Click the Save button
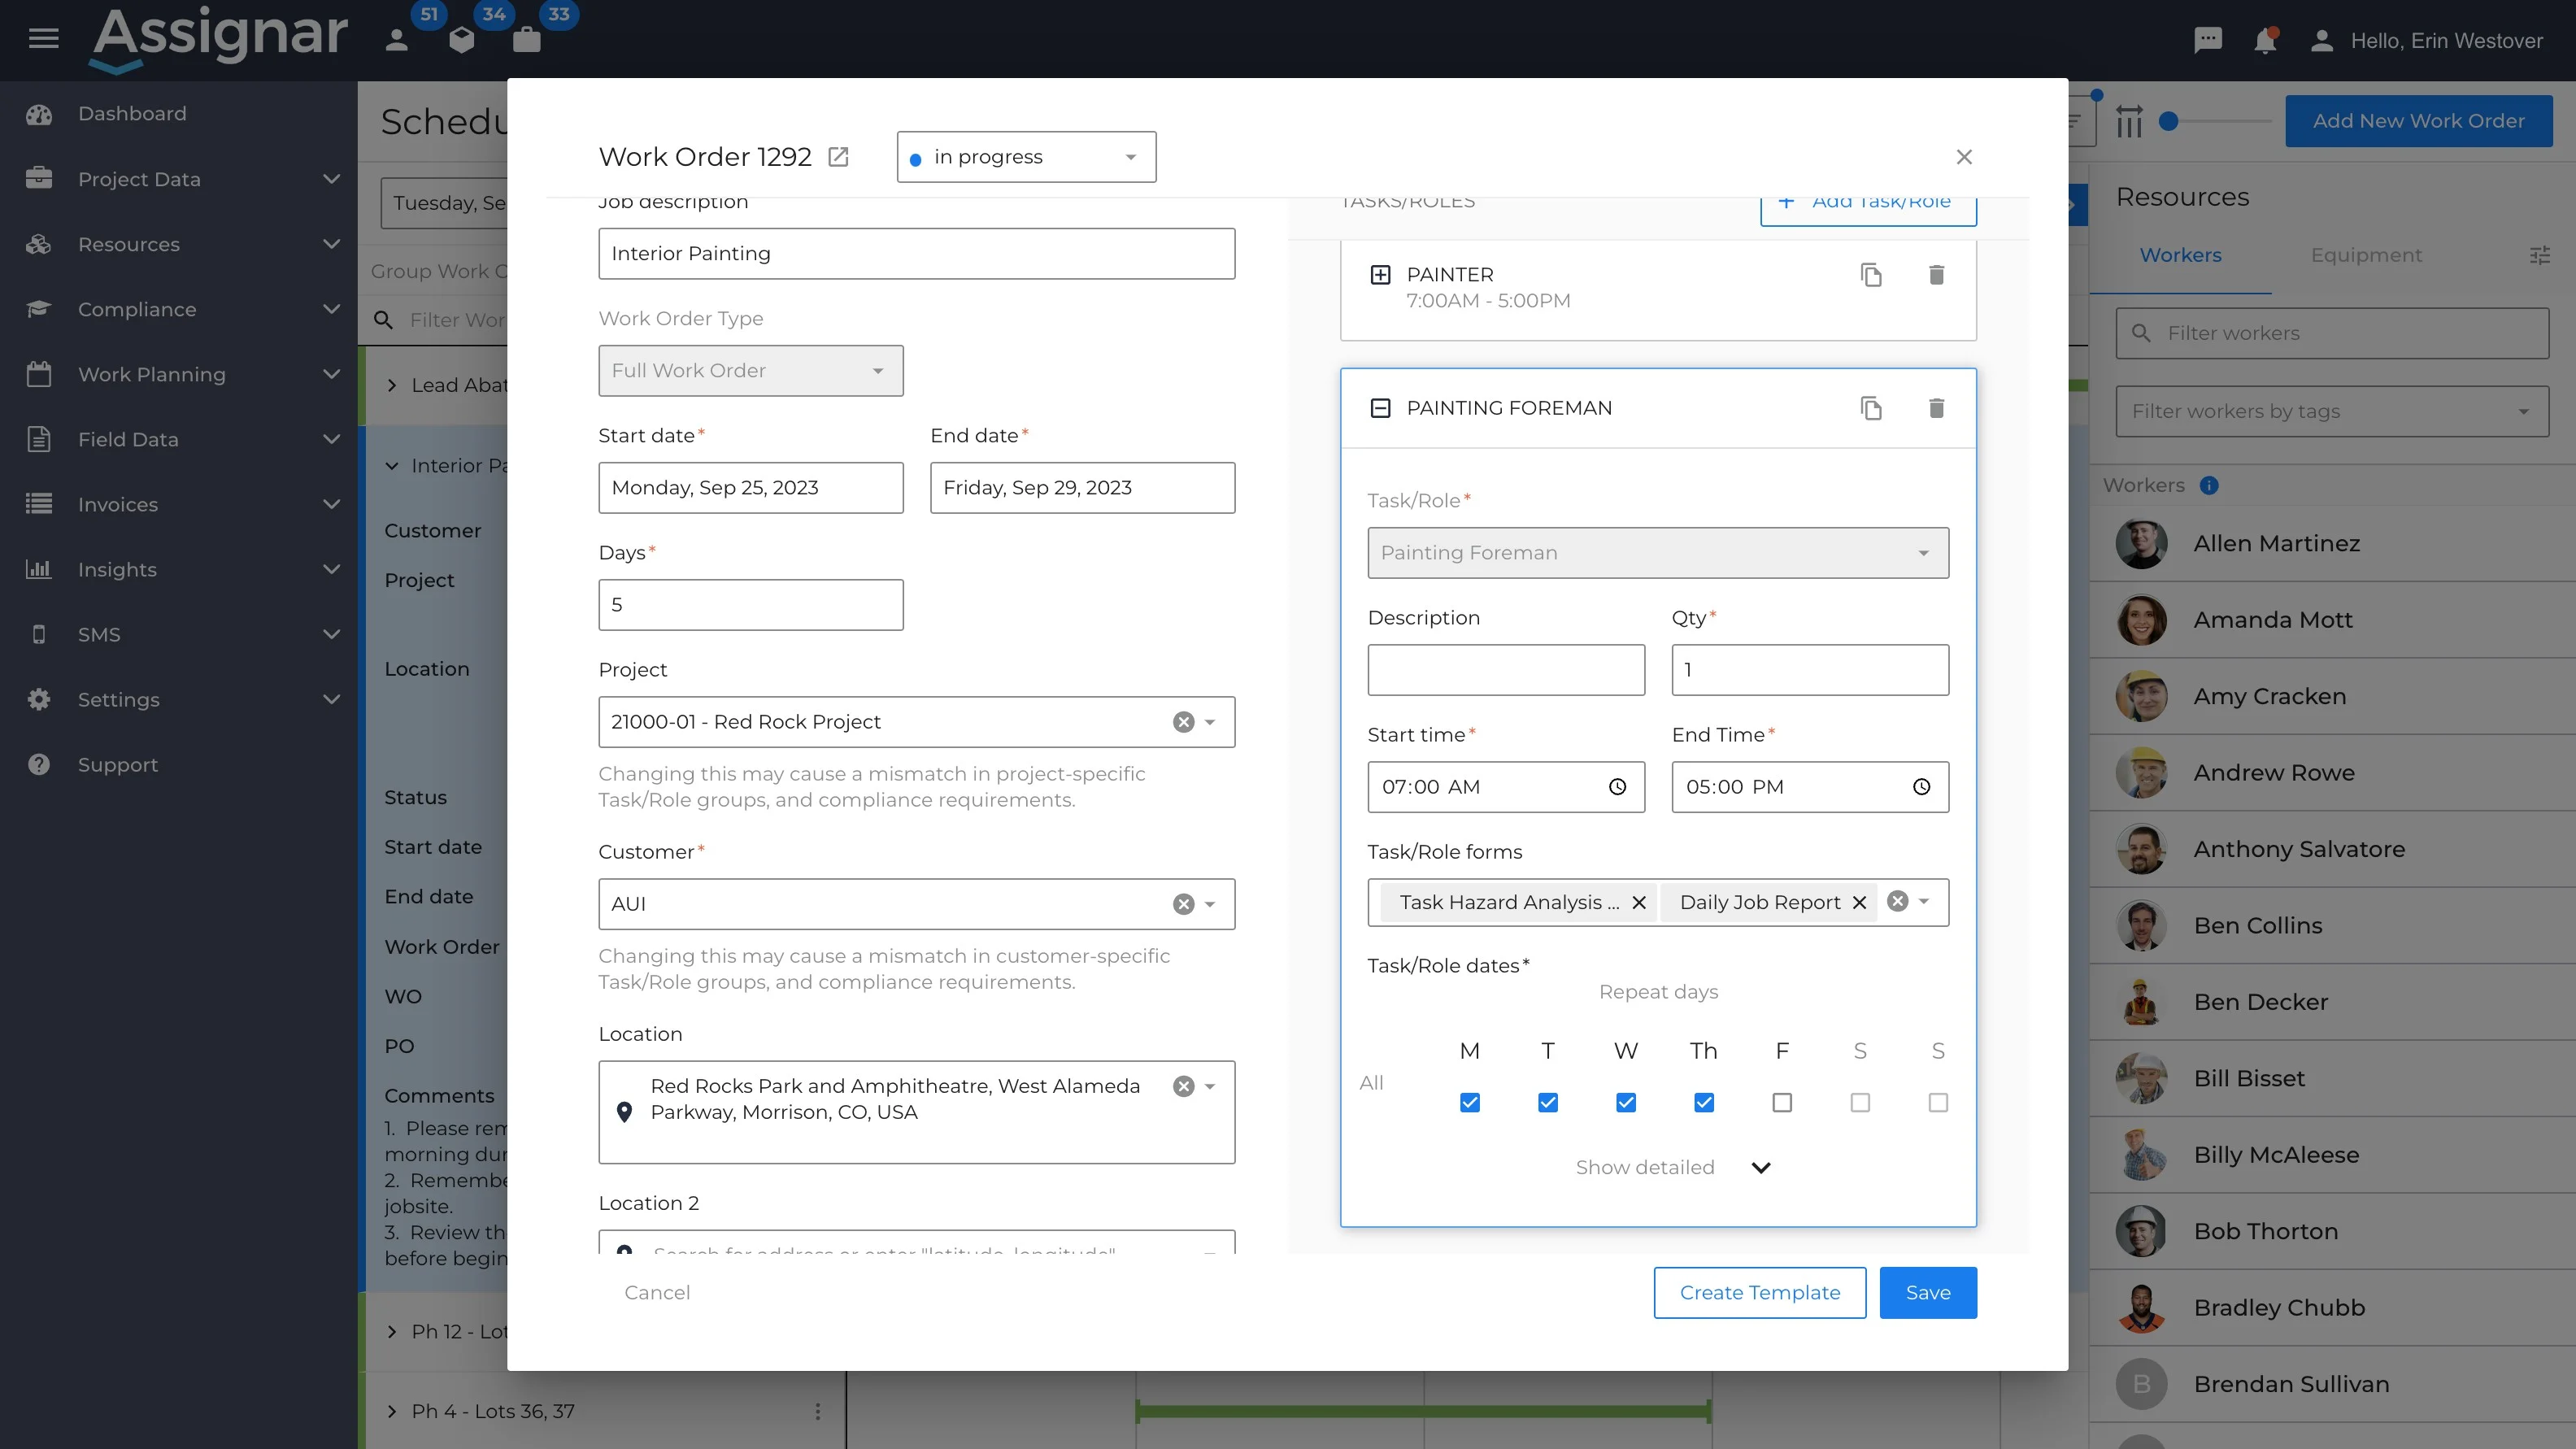This screenshot has height=1449, width=2576. tap(1927, 1293)
